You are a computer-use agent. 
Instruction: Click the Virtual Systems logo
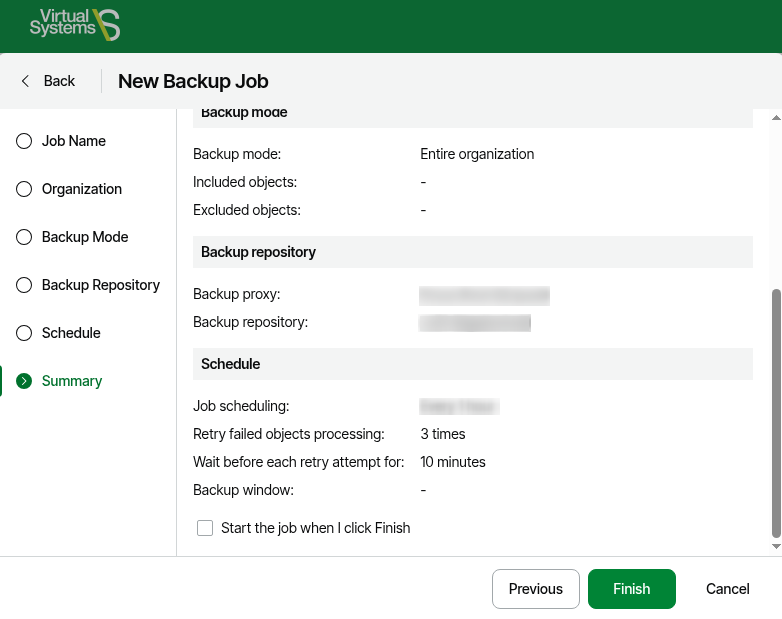(75, 25)
